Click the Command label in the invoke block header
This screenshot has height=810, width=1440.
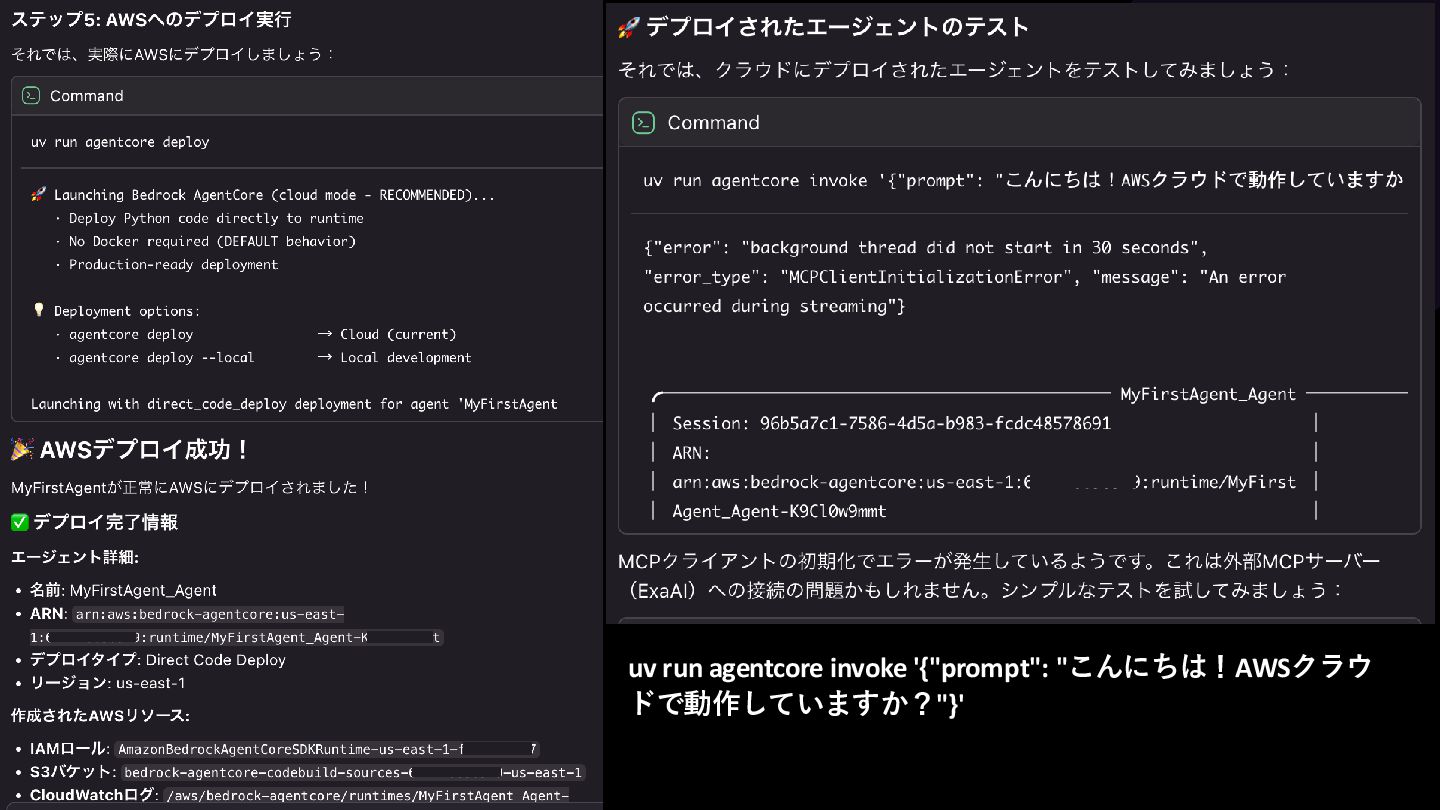coord(713,123)
